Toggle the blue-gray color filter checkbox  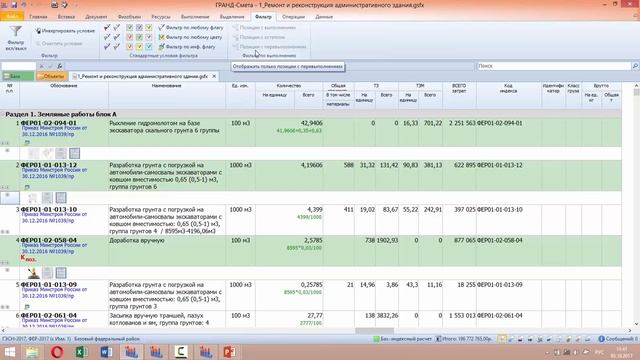click(x=139, y=27)
